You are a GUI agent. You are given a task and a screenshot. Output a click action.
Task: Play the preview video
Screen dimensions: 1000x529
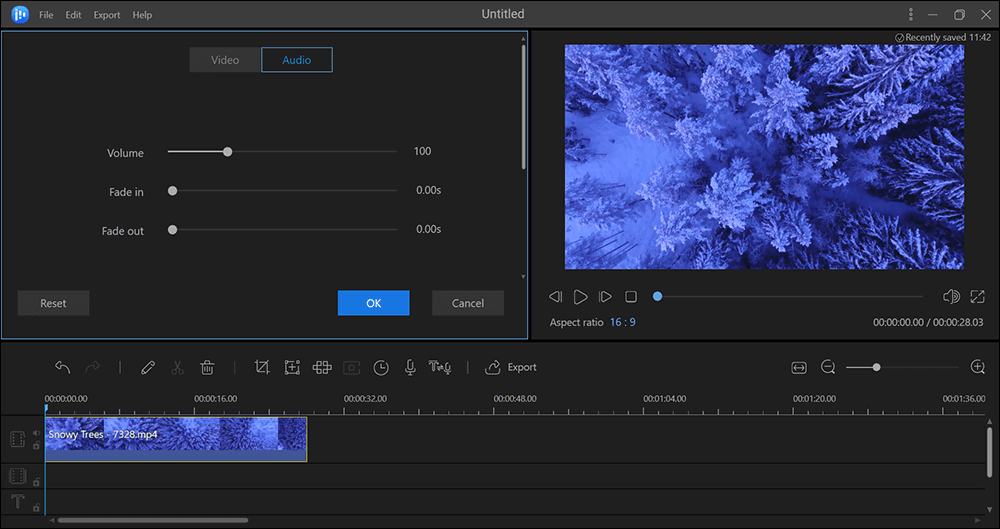click(x=581, y=297)
